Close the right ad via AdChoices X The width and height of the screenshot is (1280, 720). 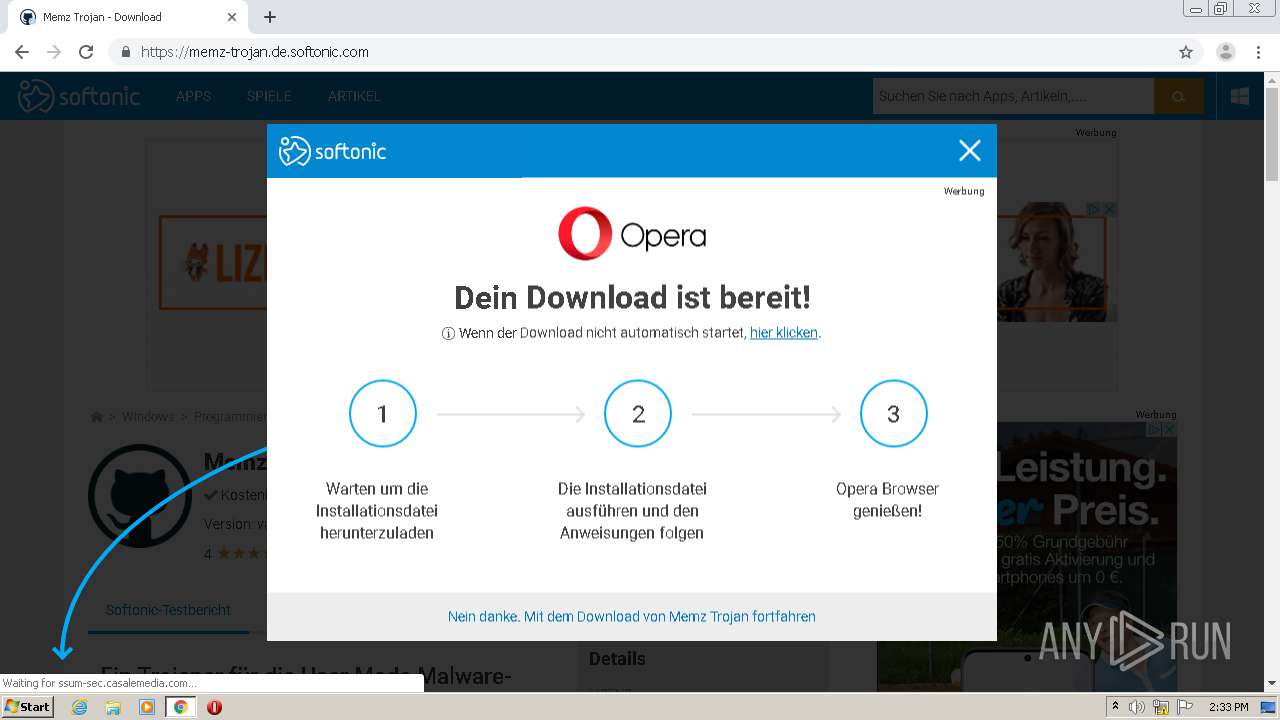click(1167, 429)
